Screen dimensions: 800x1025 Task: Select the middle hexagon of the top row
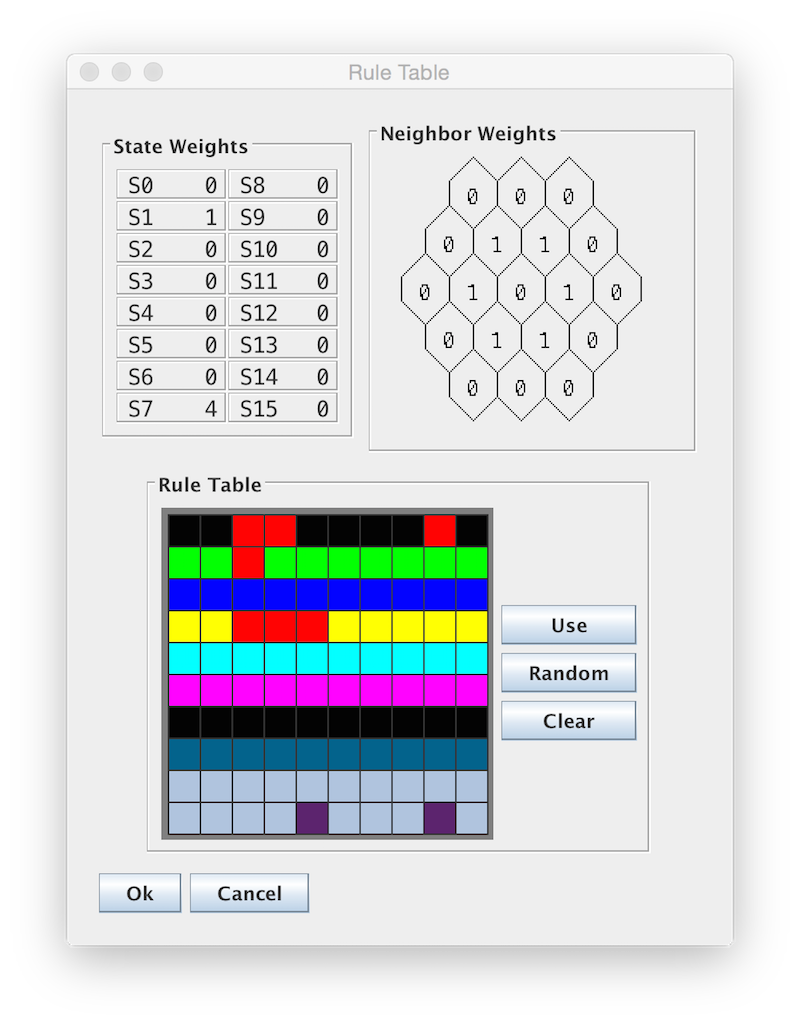click(521, 195)
